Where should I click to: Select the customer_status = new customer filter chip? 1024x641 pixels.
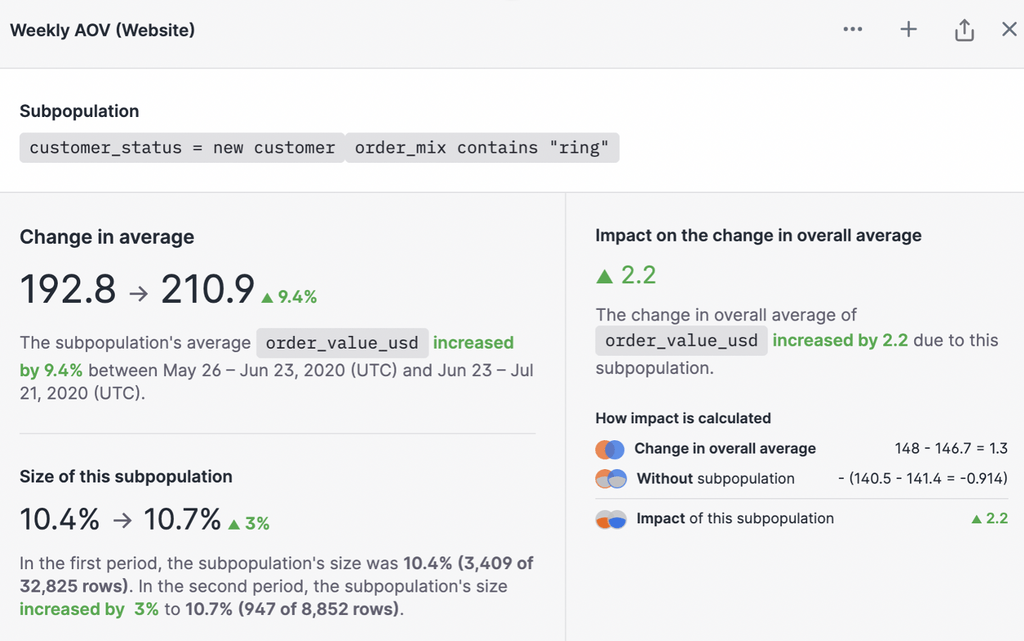(x=182, y=148)
